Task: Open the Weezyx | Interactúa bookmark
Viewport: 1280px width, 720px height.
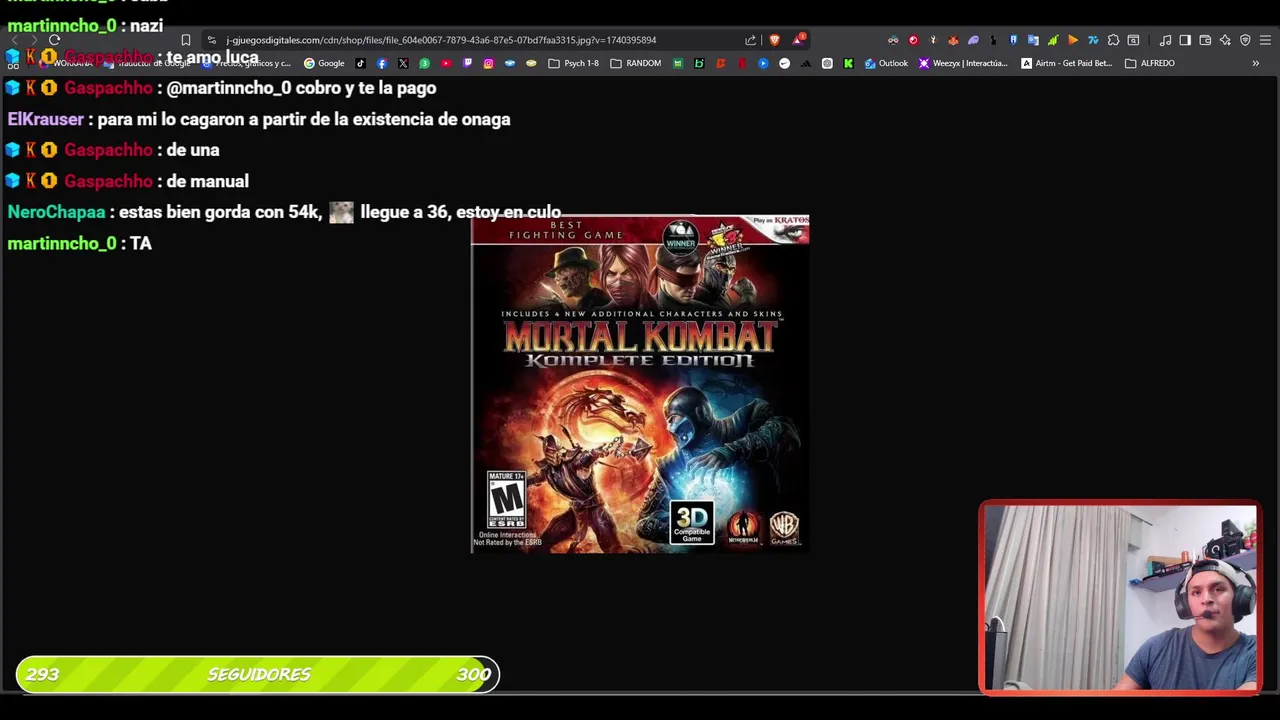Action: pos(963,63)
